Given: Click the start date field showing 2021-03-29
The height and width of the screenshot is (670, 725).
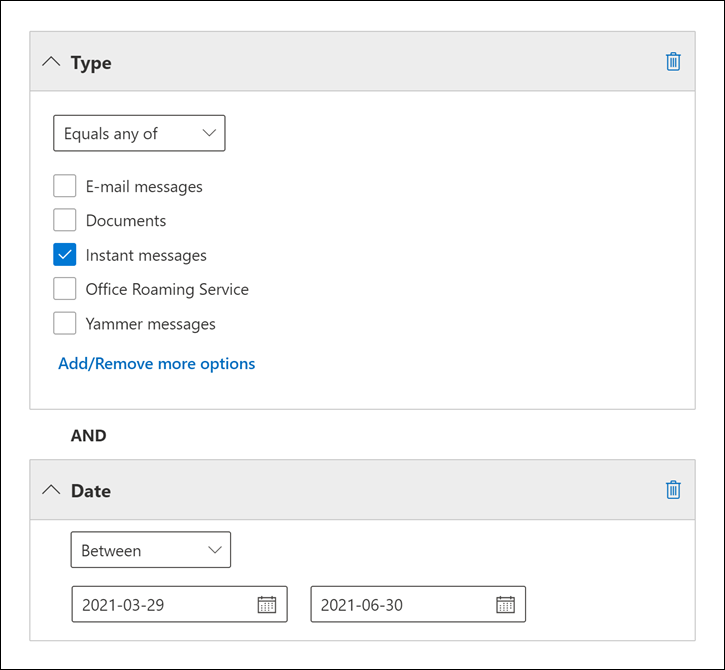Looking at the screenshot, I should pyautogui.click(x=160, y=605).
